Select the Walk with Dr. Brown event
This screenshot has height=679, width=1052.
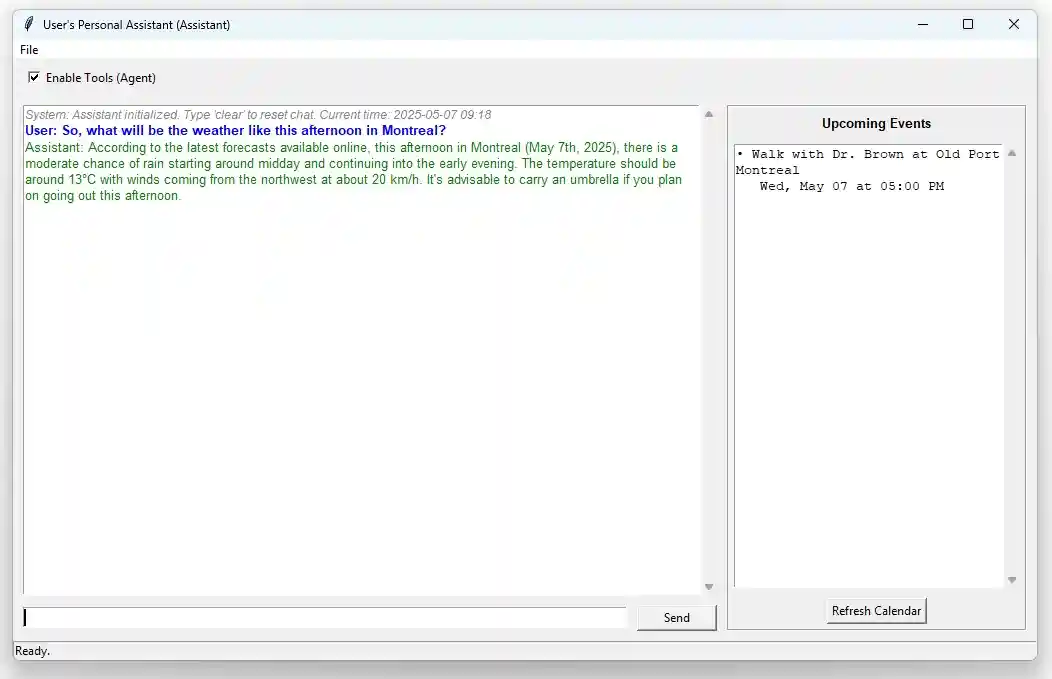(868, 154)
